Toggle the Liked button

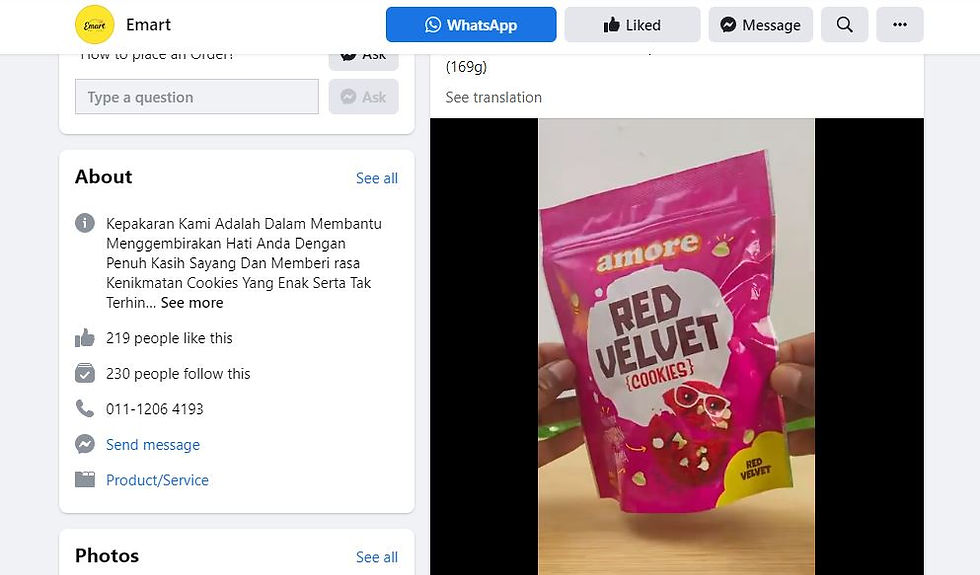coord(632,24)
